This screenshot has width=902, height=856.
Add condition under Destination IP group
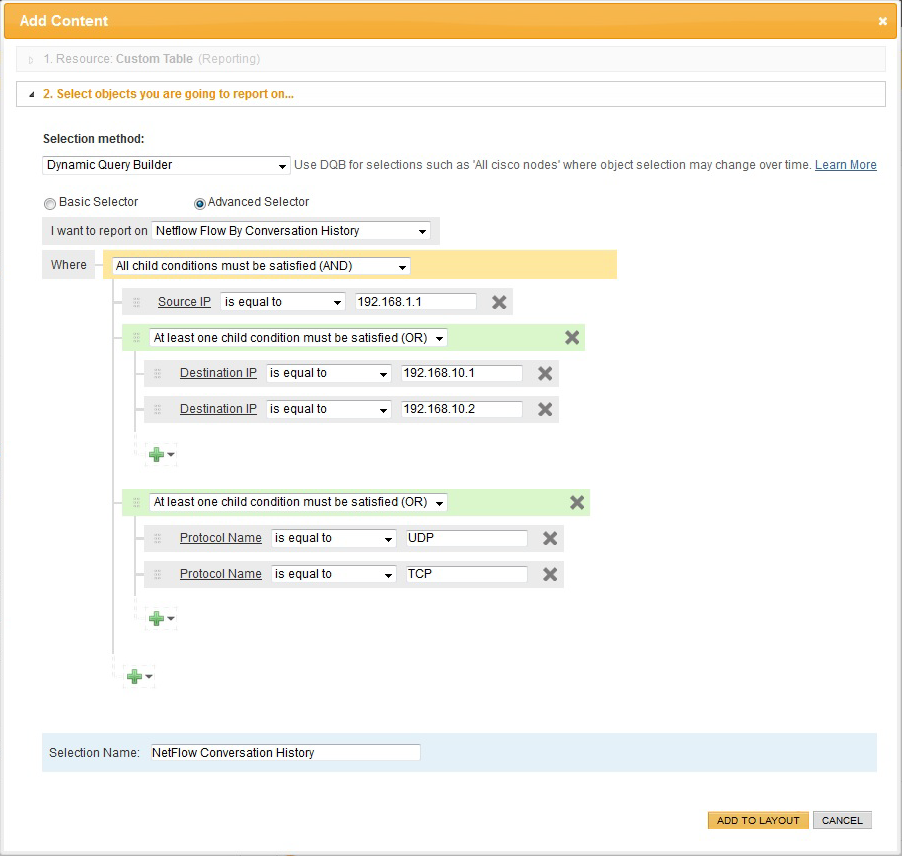160,454
